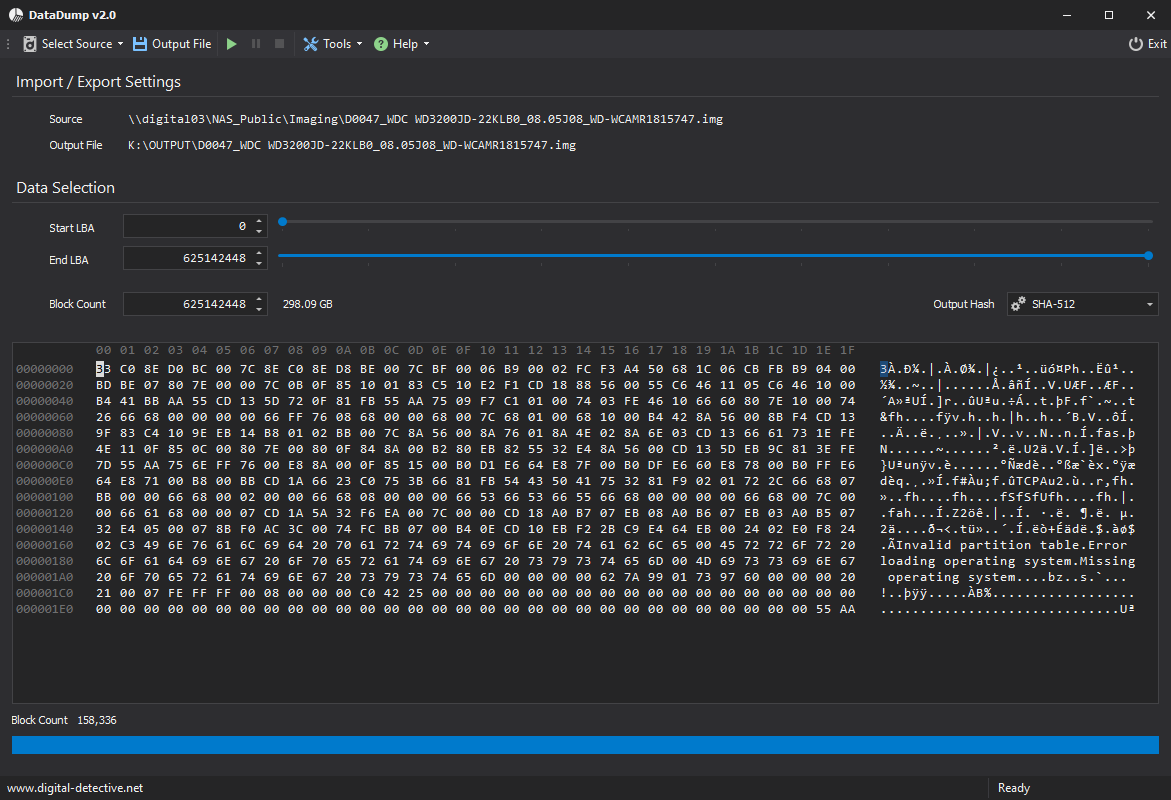Click the Start LBA slider handle
The width and height of the screenshot is (1171, 800).
pos(282,222)
